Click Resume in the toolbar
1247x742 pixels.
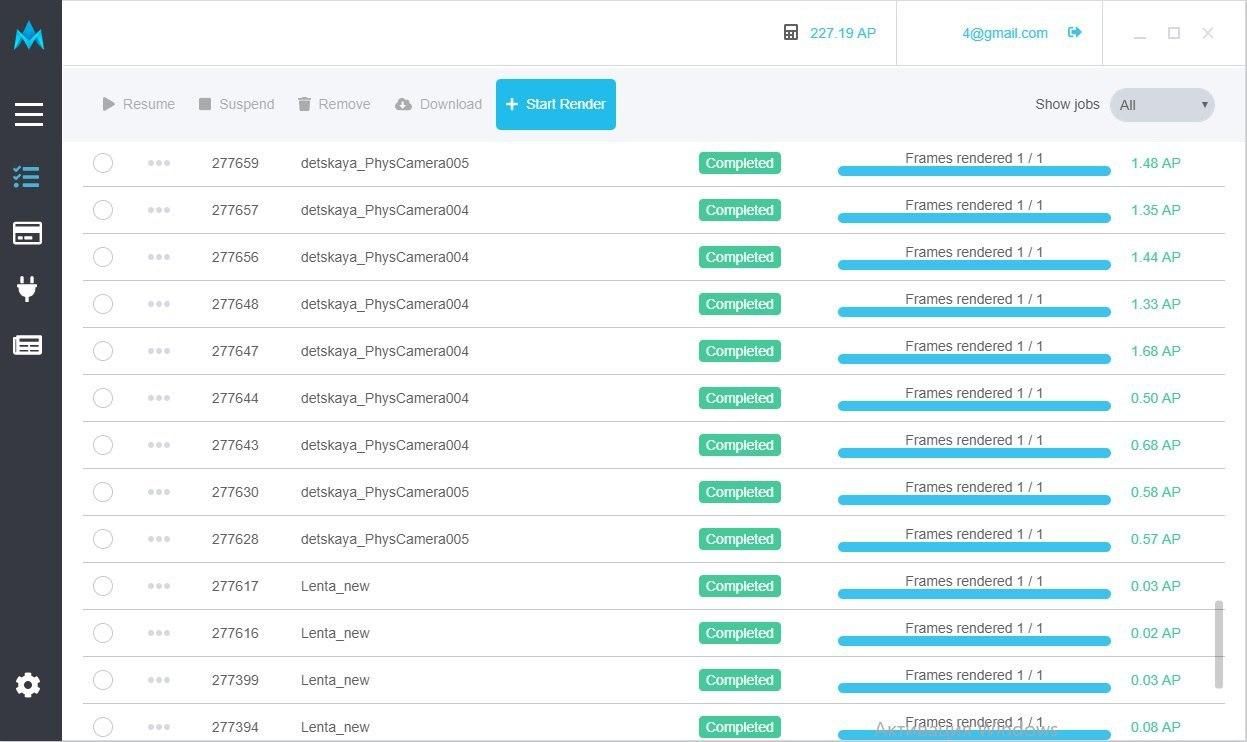pyautogui.click(x=138, y=104)
